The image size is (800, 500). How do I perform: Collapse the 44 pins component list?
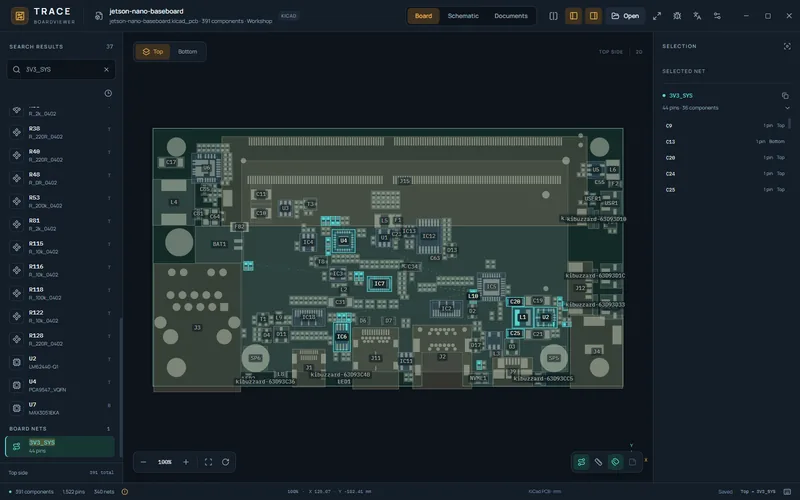pos(787,108)
